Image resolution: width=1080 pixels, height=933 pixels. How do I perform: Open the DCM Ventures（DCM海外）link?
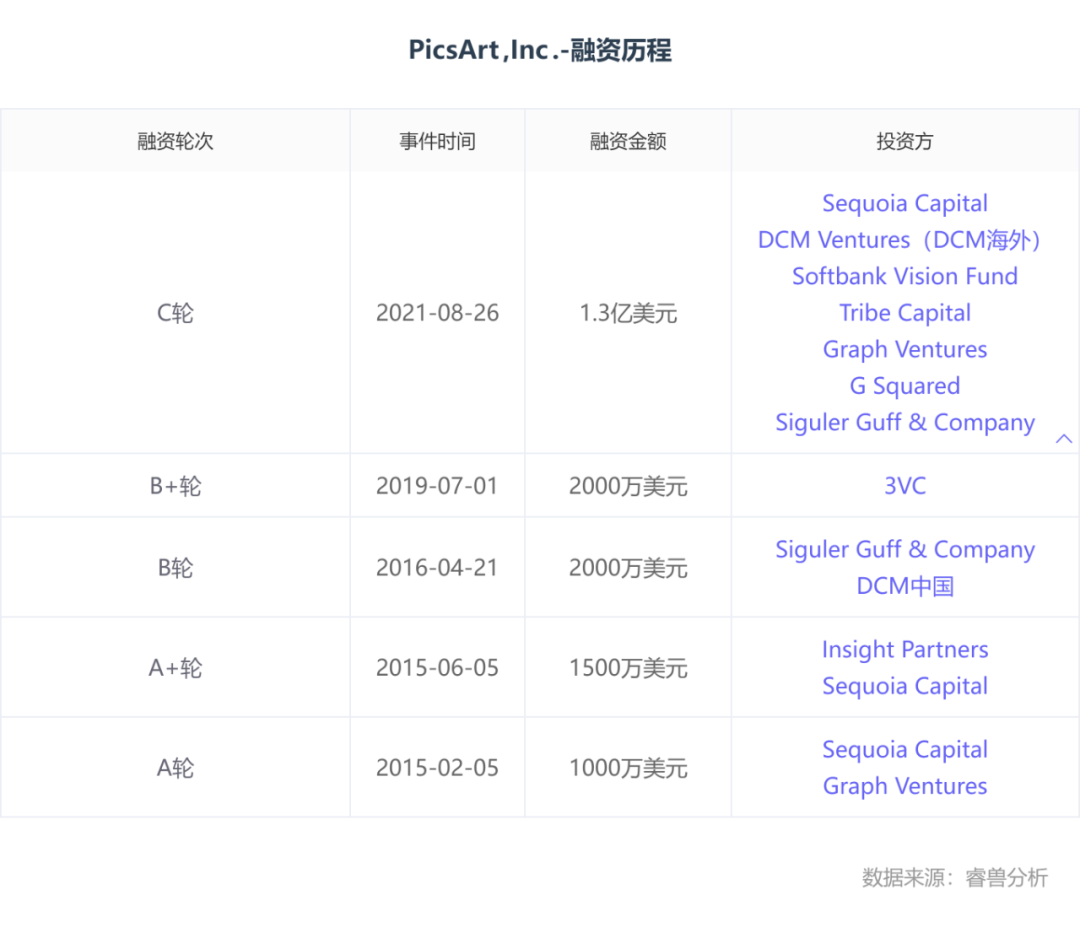(905, 240)
